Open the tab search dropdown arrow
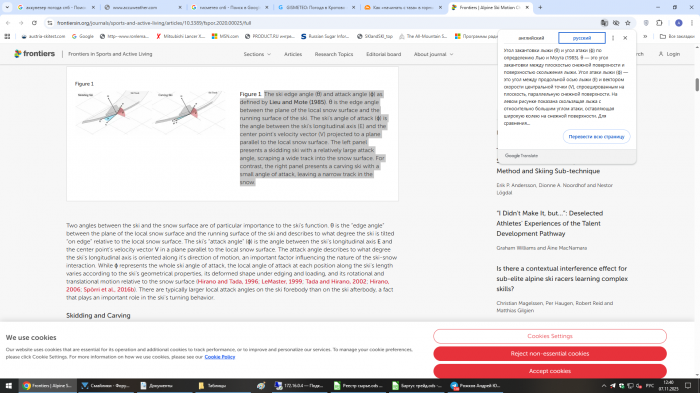700x393 pixels. [7, 7]
